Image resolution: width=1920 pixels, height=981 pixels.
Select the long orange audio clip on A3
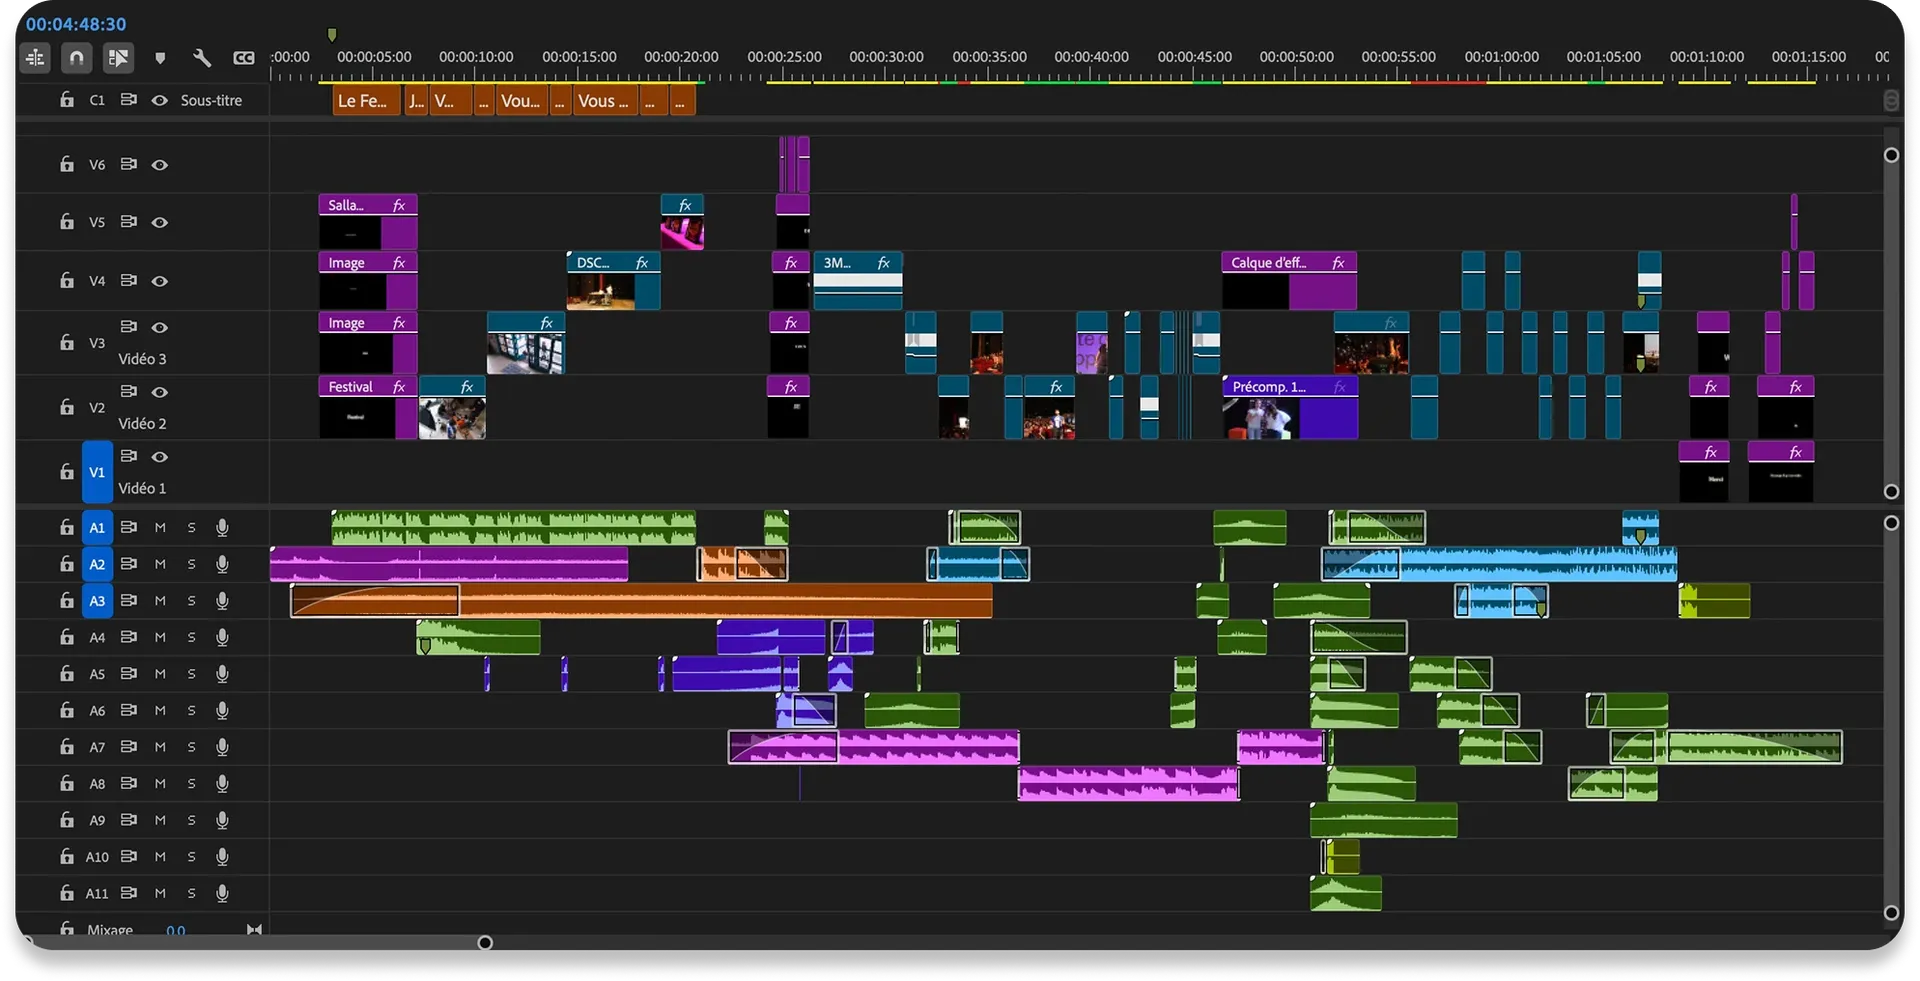click(x=641, y=601)
